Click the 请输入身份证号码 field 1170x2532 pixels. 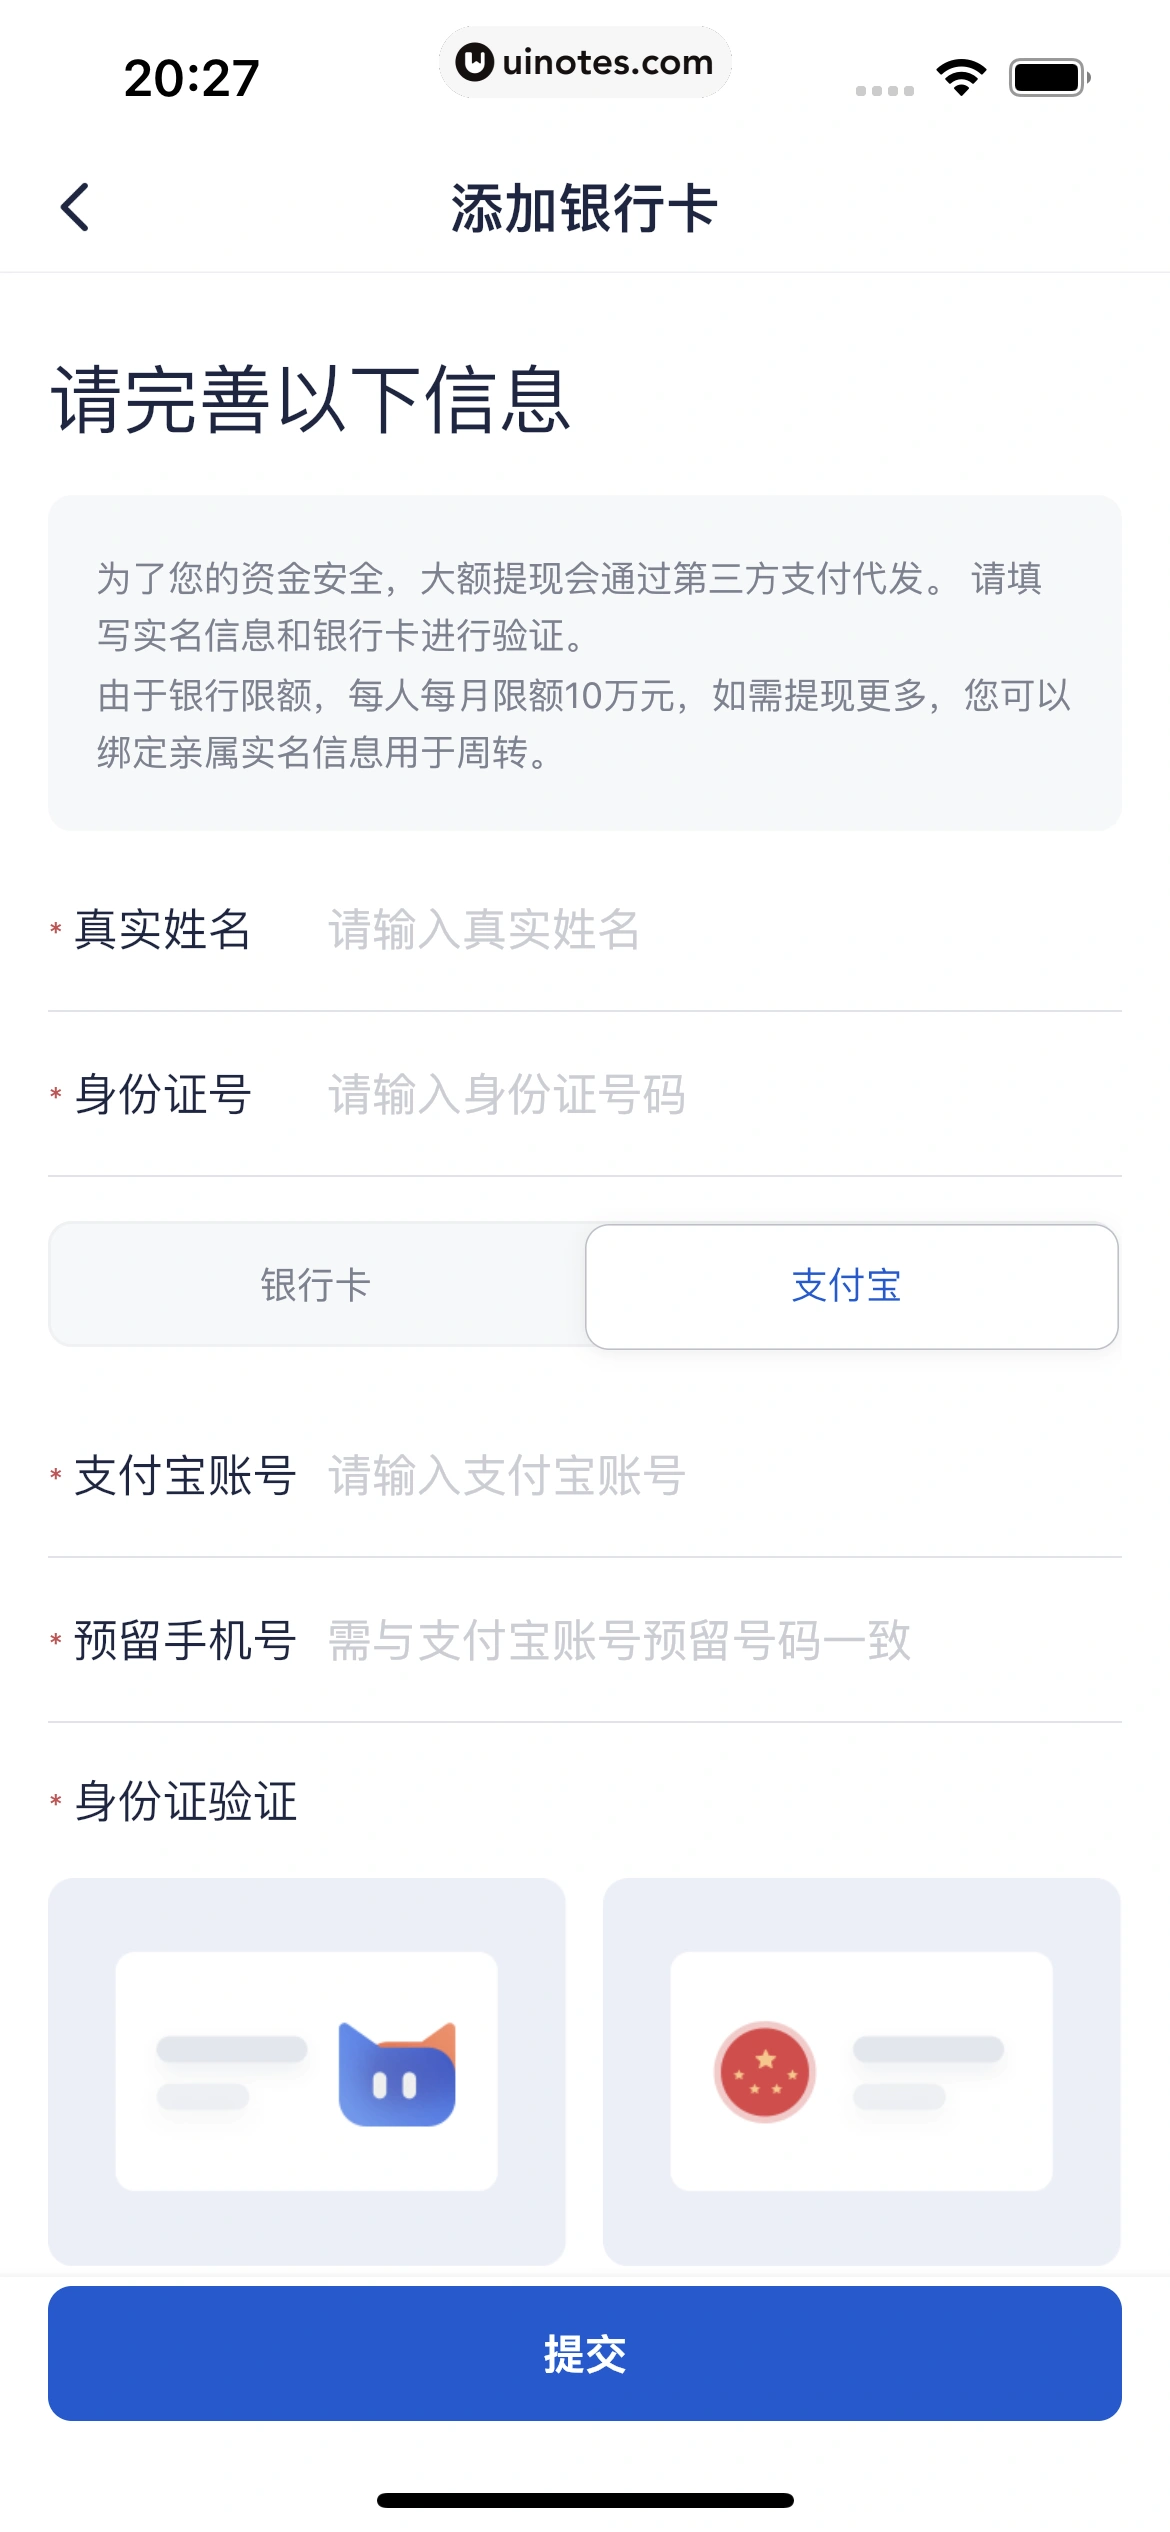pos(720,1095)
